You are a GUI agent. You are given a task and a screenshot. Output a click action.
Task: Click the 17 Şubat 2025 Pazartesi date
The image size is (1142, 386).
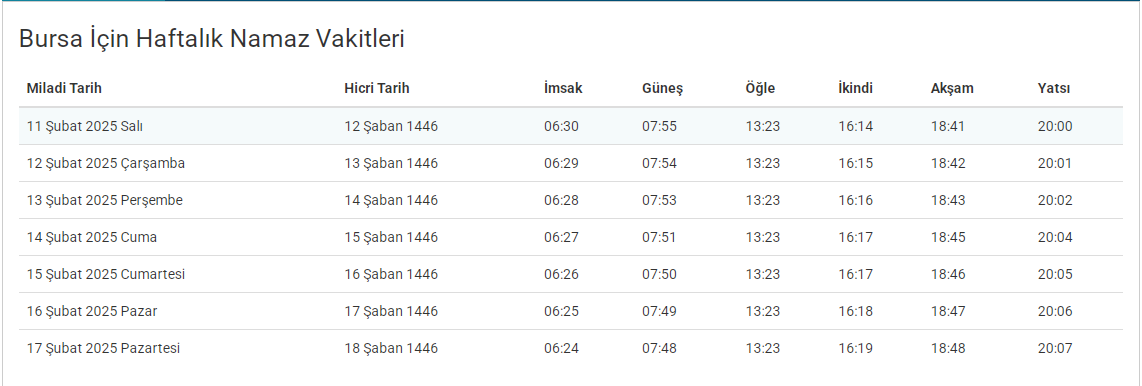pyautogui.click(x=103, y=349)
